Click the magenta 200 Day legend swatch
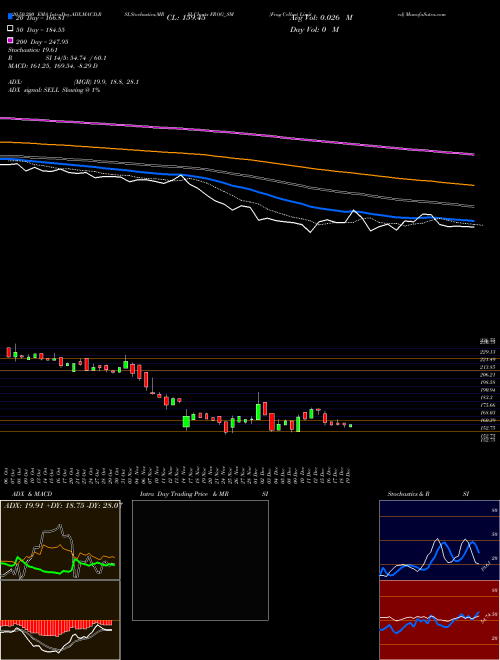This screenshot has width=500, height=660. coord(10,41)
